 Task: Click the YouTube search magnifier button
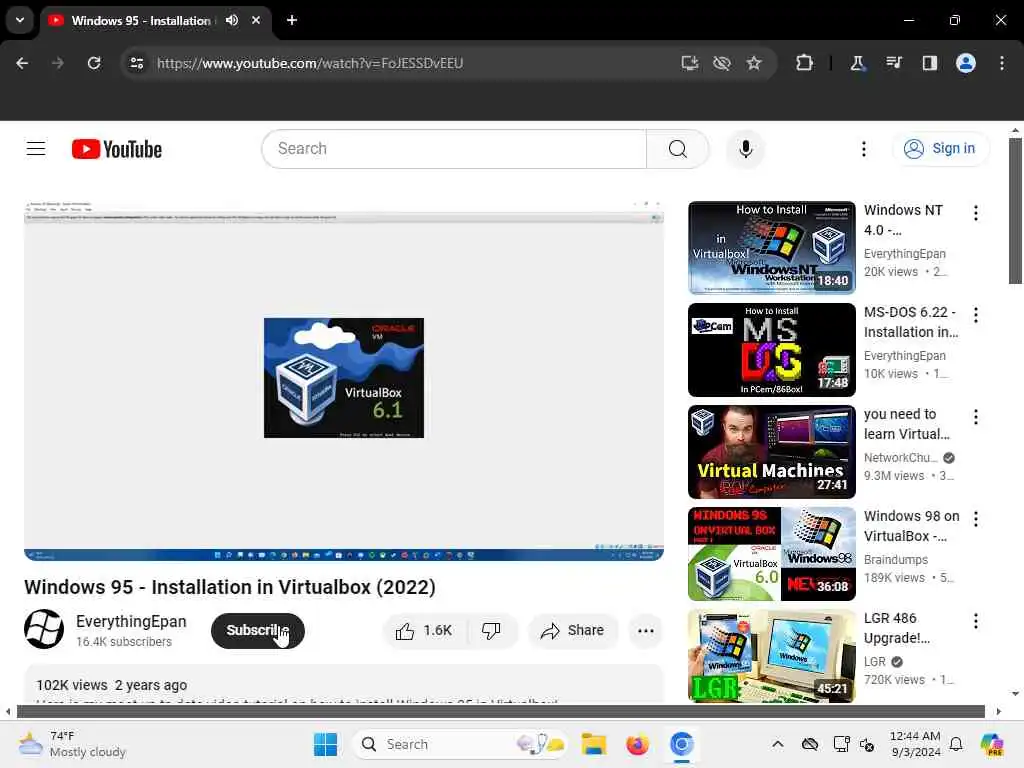coord(678,149)
